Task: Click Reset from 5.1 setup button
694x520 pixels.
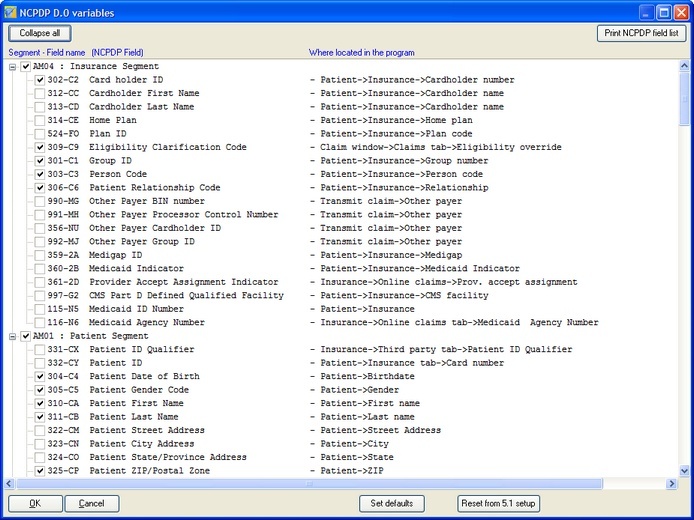Action: point(498,504)
